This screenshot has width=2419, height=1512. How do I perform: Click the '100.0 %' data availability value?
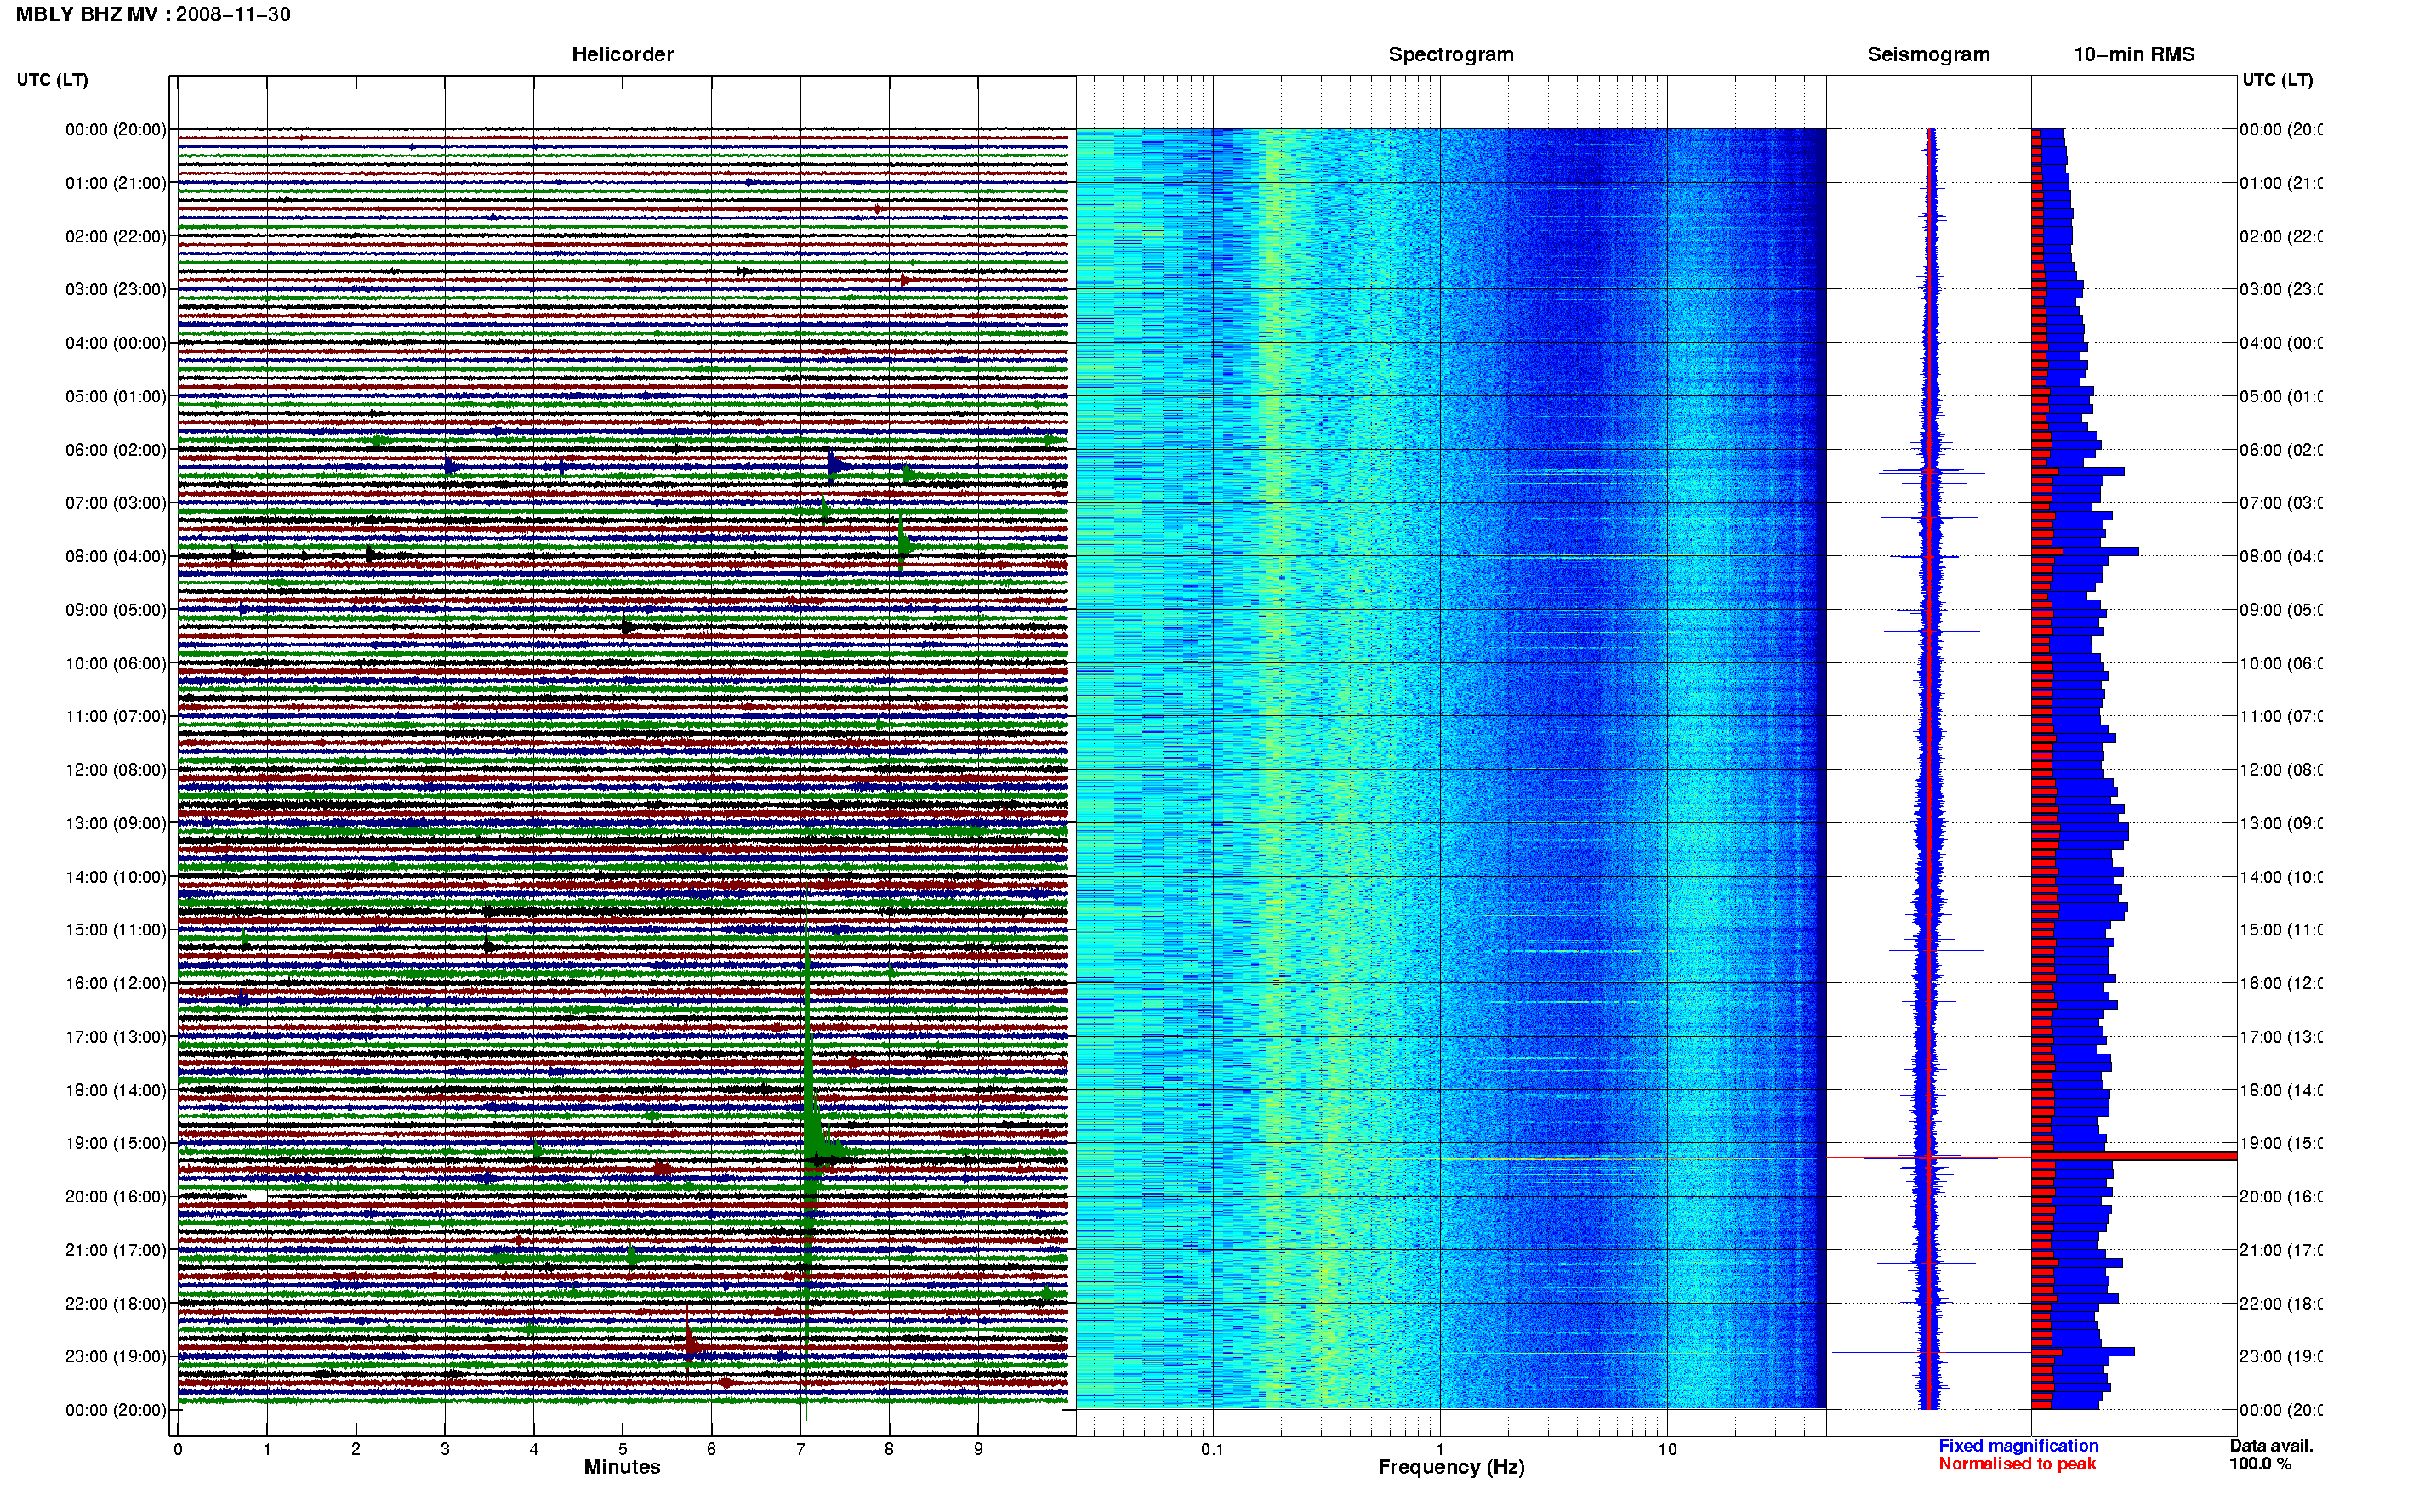pyautogui.click(x=2260, y=1464)
